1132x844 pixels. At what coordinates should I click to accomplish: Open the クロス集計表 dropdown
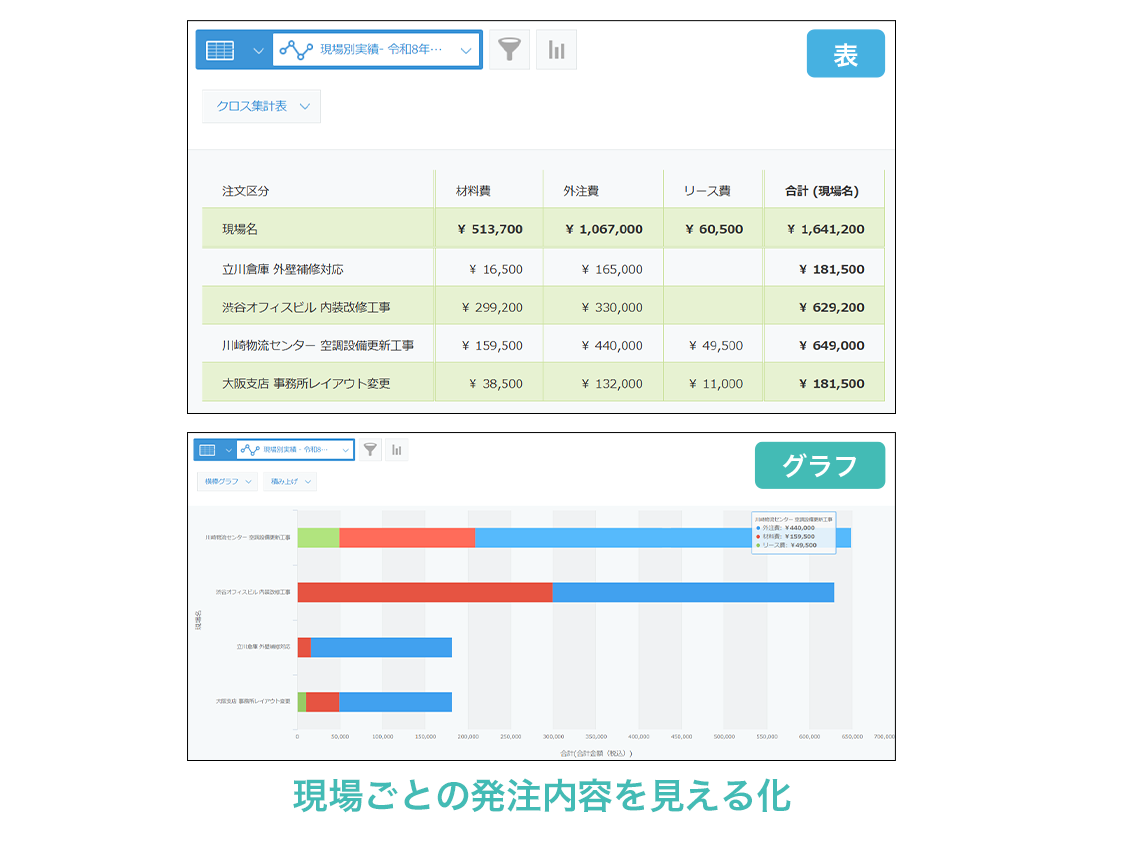(x=261, y=105)
